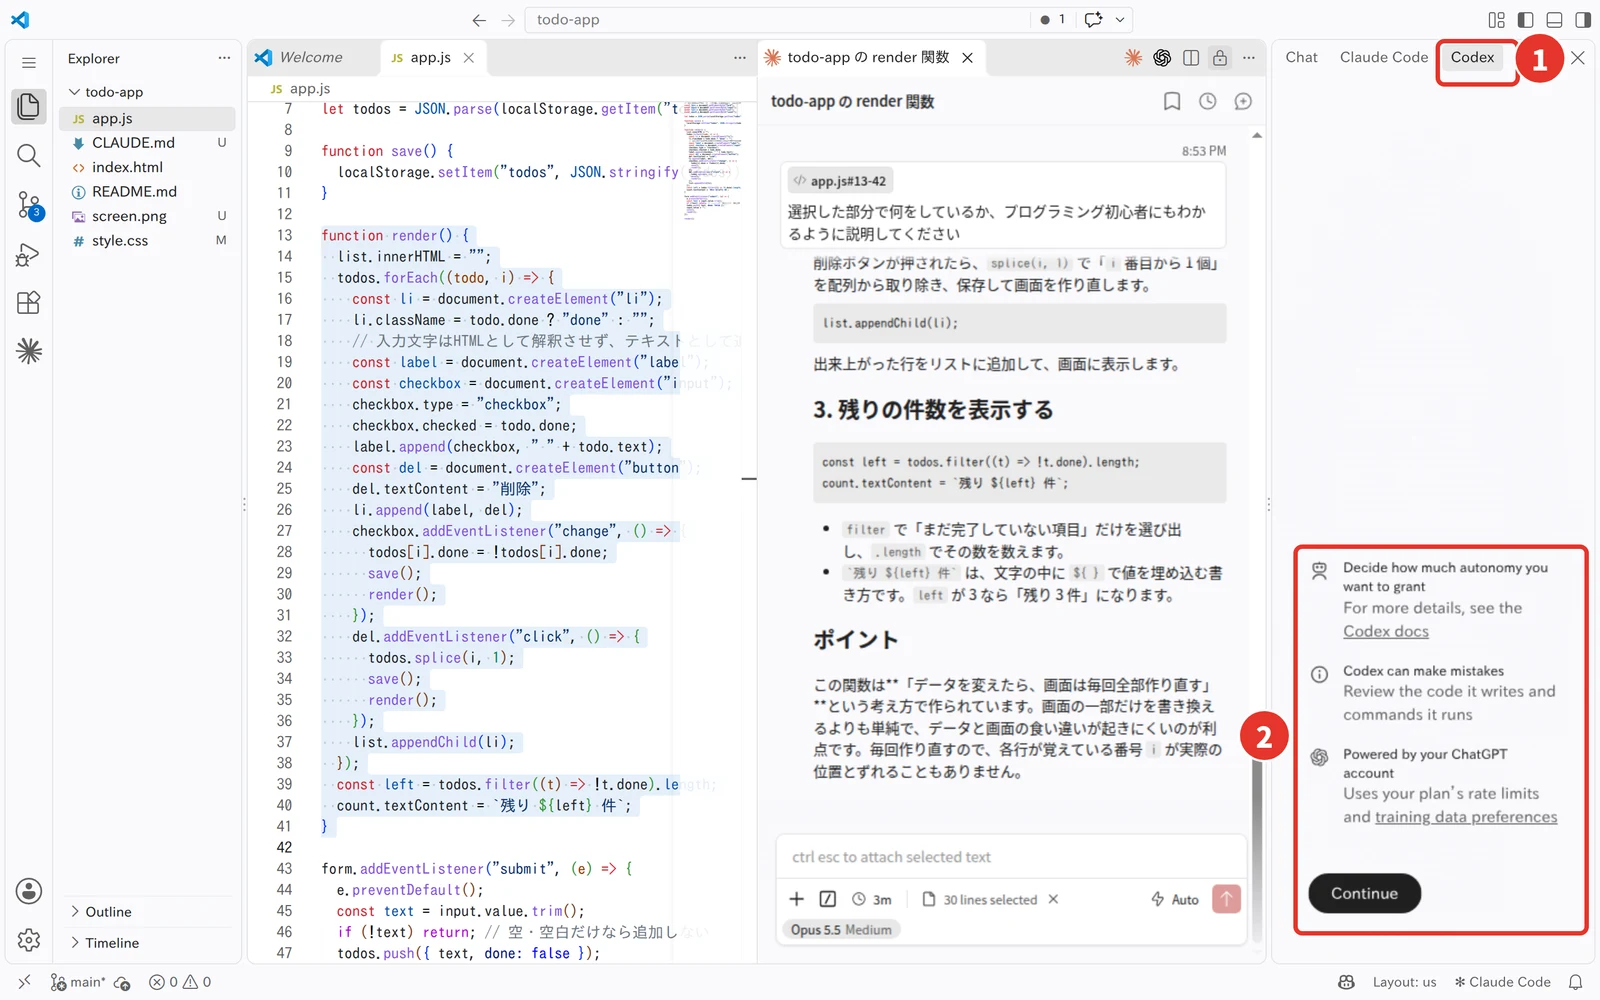Image resolution: width=1600 pixels, height=1000 pixels.
Task: Switch to the Chat tab in side panel
Action: [x=1301, y=58]
